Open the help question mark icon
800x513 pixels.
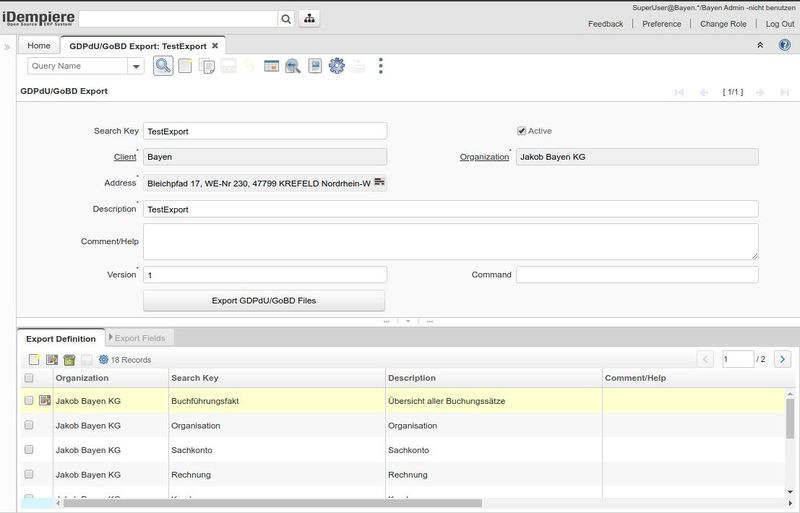pos(784,45)
